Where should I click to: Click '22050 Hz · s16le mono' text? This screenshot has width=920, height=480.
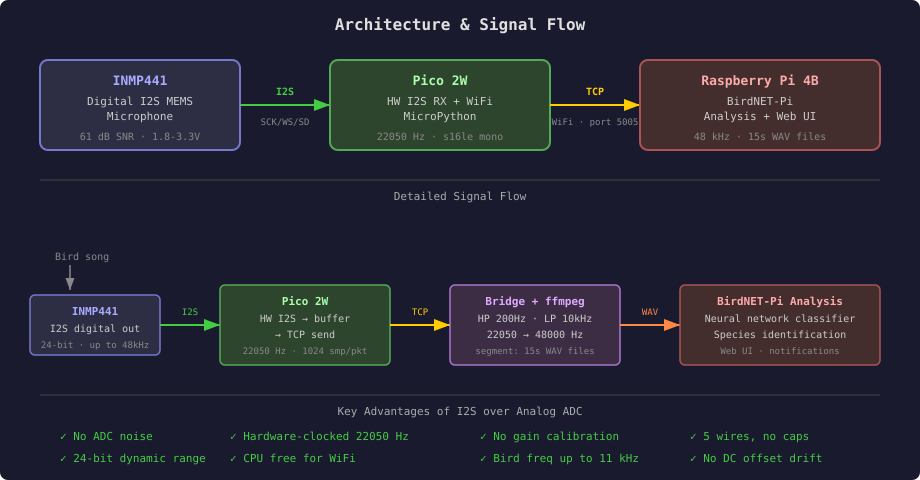439,137
